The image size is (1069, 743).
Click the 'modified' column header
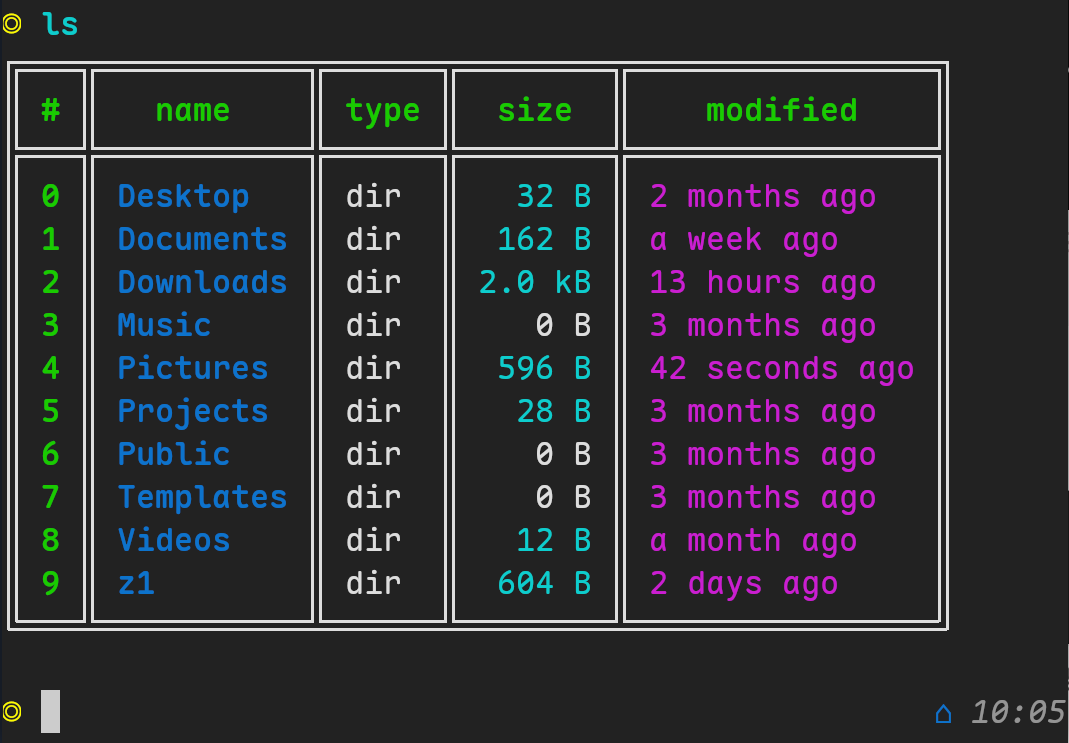coord(782,110)
